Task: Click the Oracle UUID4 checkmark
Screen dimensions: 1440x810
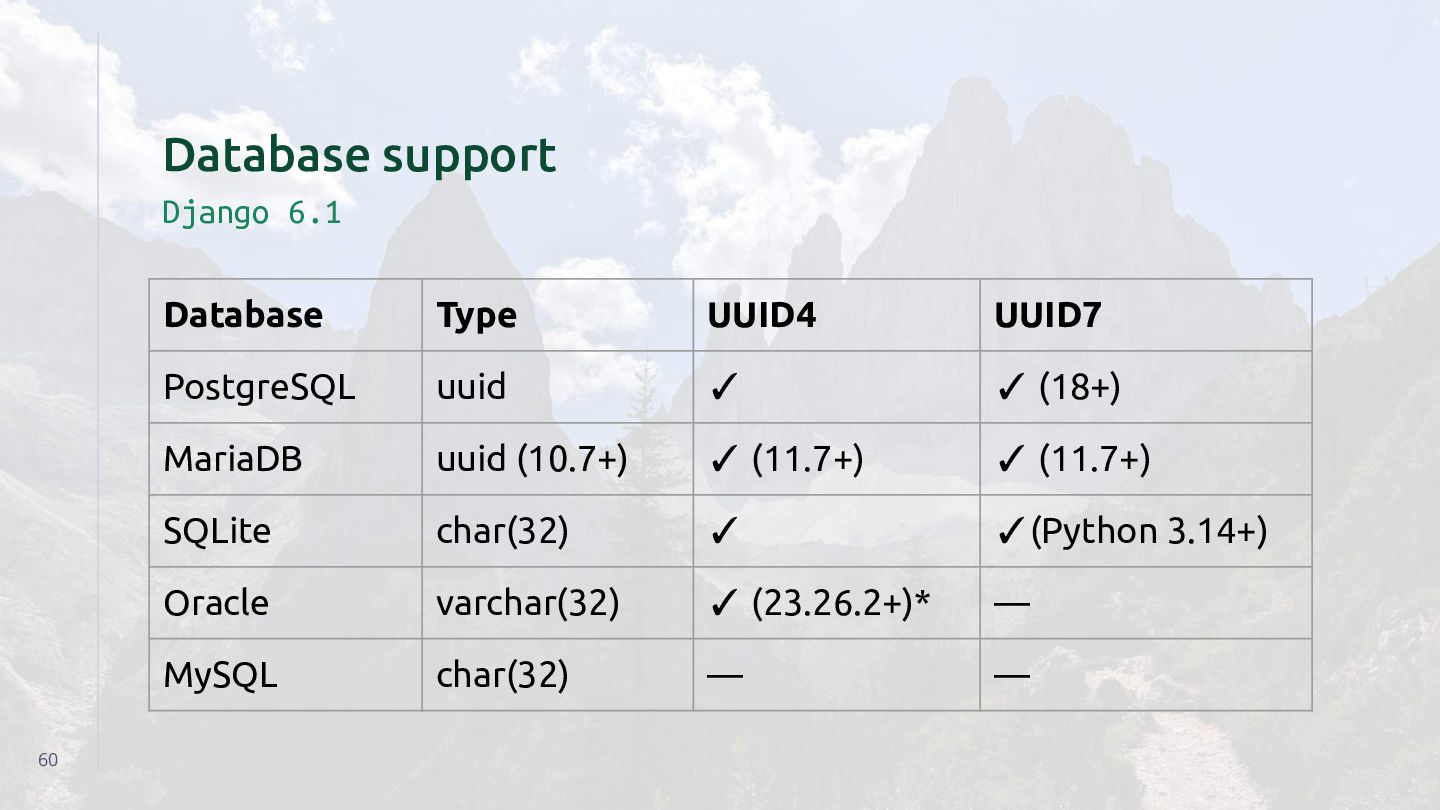Action: [x=723, y=604]
